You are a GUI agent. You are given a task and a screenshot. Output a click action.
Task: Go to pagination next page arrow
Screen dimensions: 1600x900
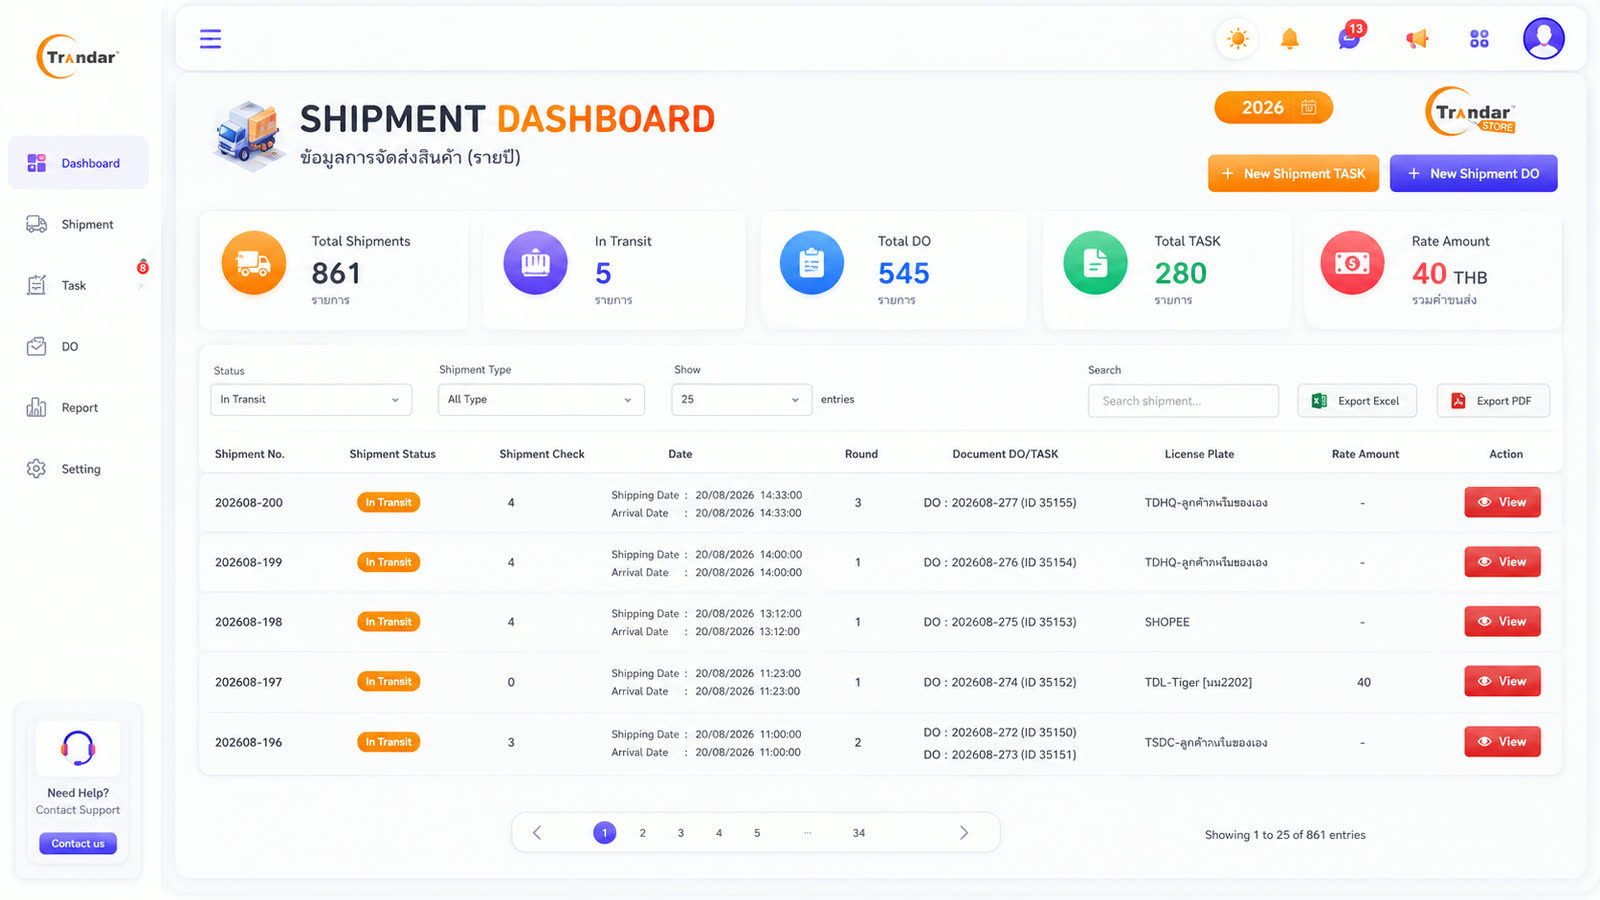click(964, 833)
